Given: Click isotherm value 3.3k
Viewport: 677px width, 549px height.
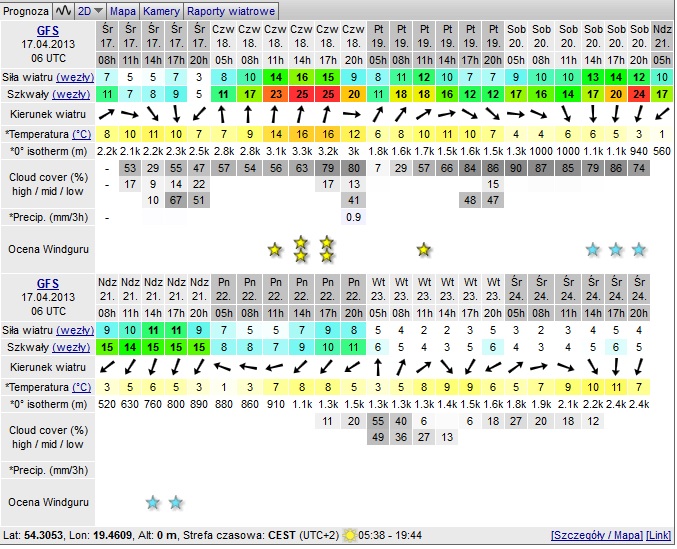Looking at the screenshot, I should click(301, 151).
